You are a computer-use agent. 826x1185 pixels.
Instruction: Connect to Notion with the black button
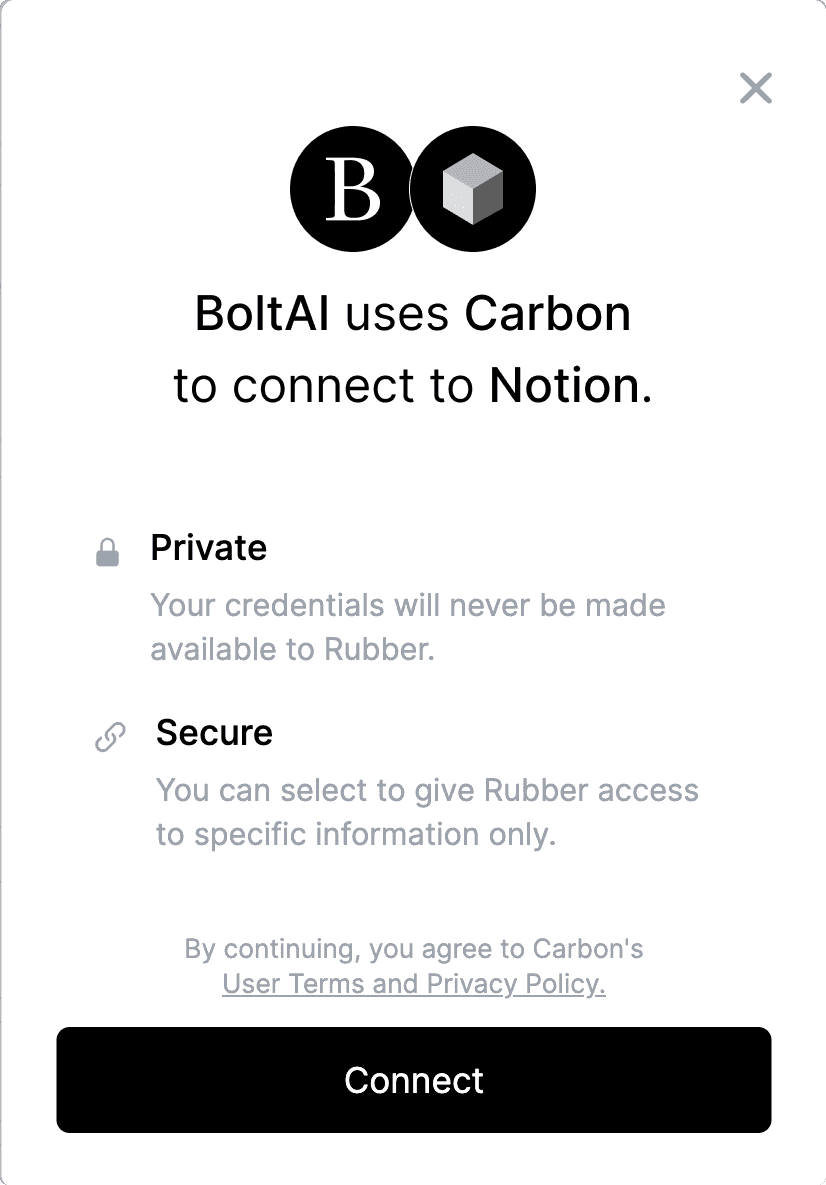[x=413, y=1079]
